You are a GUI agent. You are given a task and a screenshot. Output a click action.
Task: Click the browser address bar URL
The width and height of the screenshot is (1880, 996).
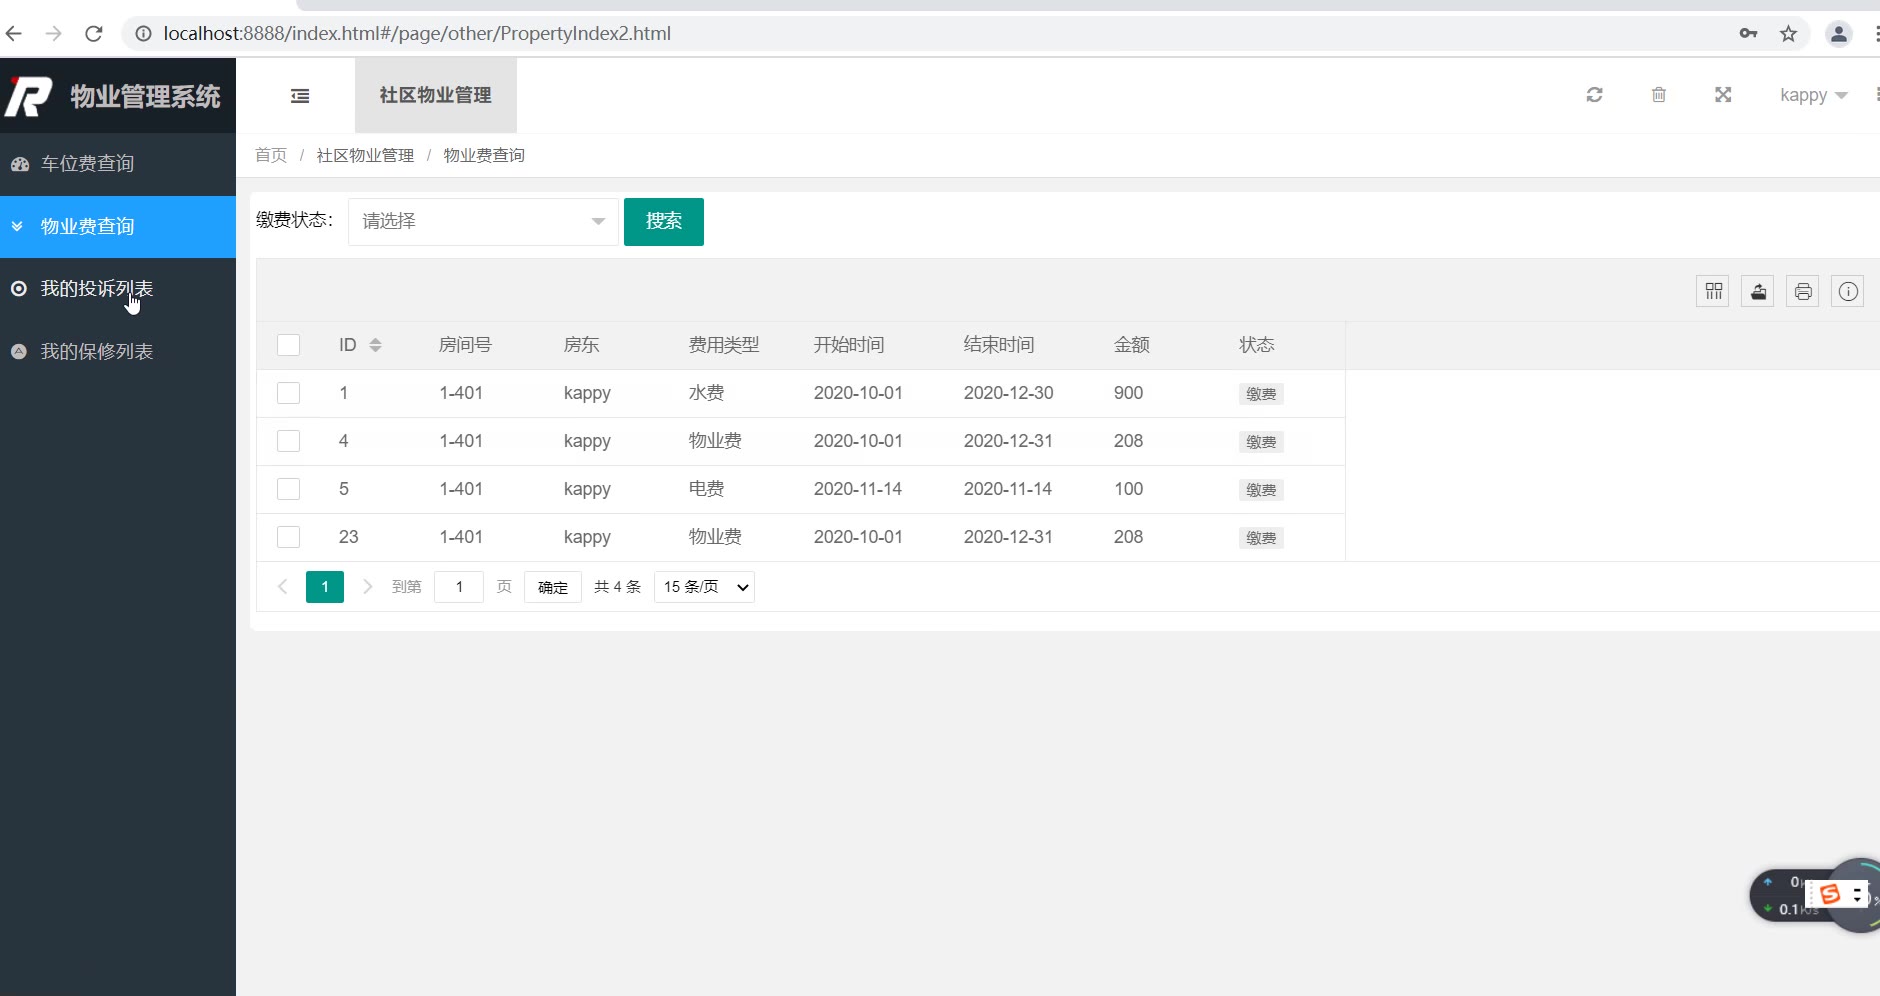[x=417, y=34]
